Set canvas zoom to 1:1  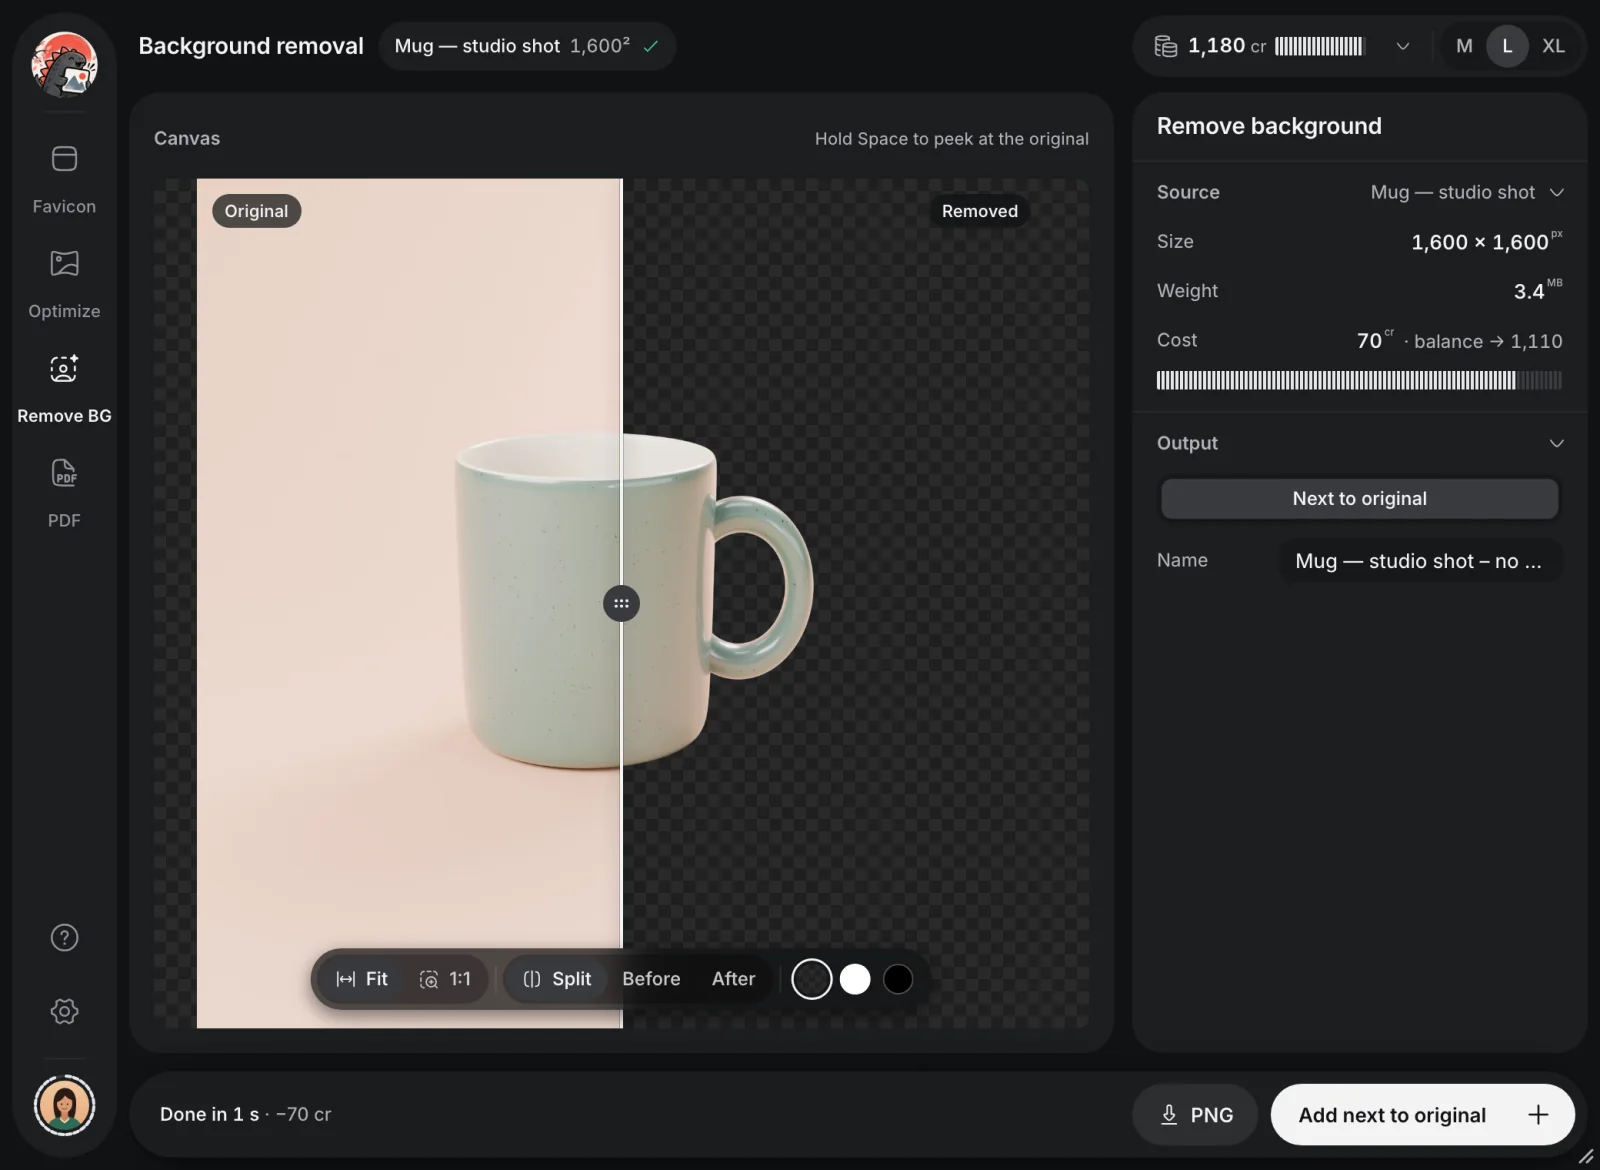coord(445,979)
